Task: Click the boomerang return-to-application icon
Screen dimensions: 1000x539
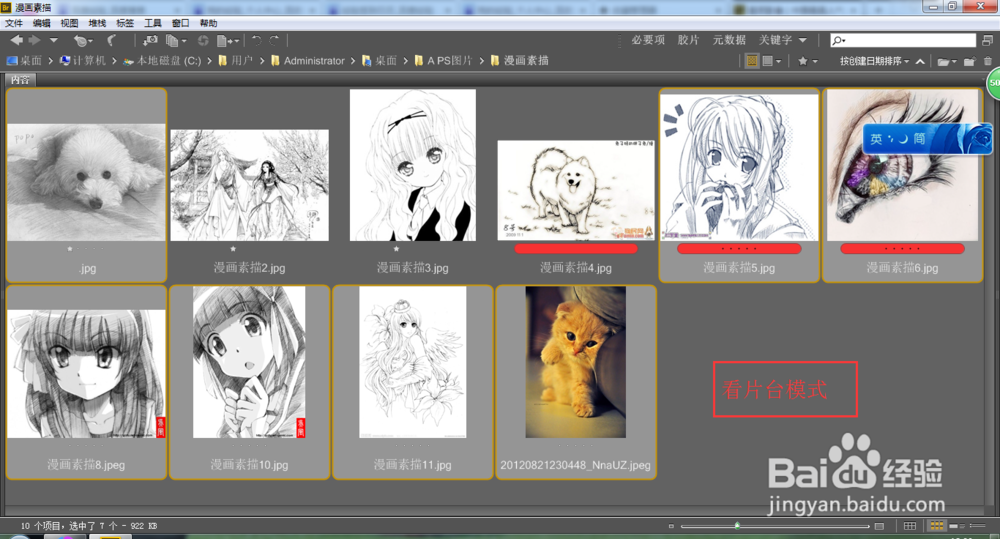Action: [112, 40]
